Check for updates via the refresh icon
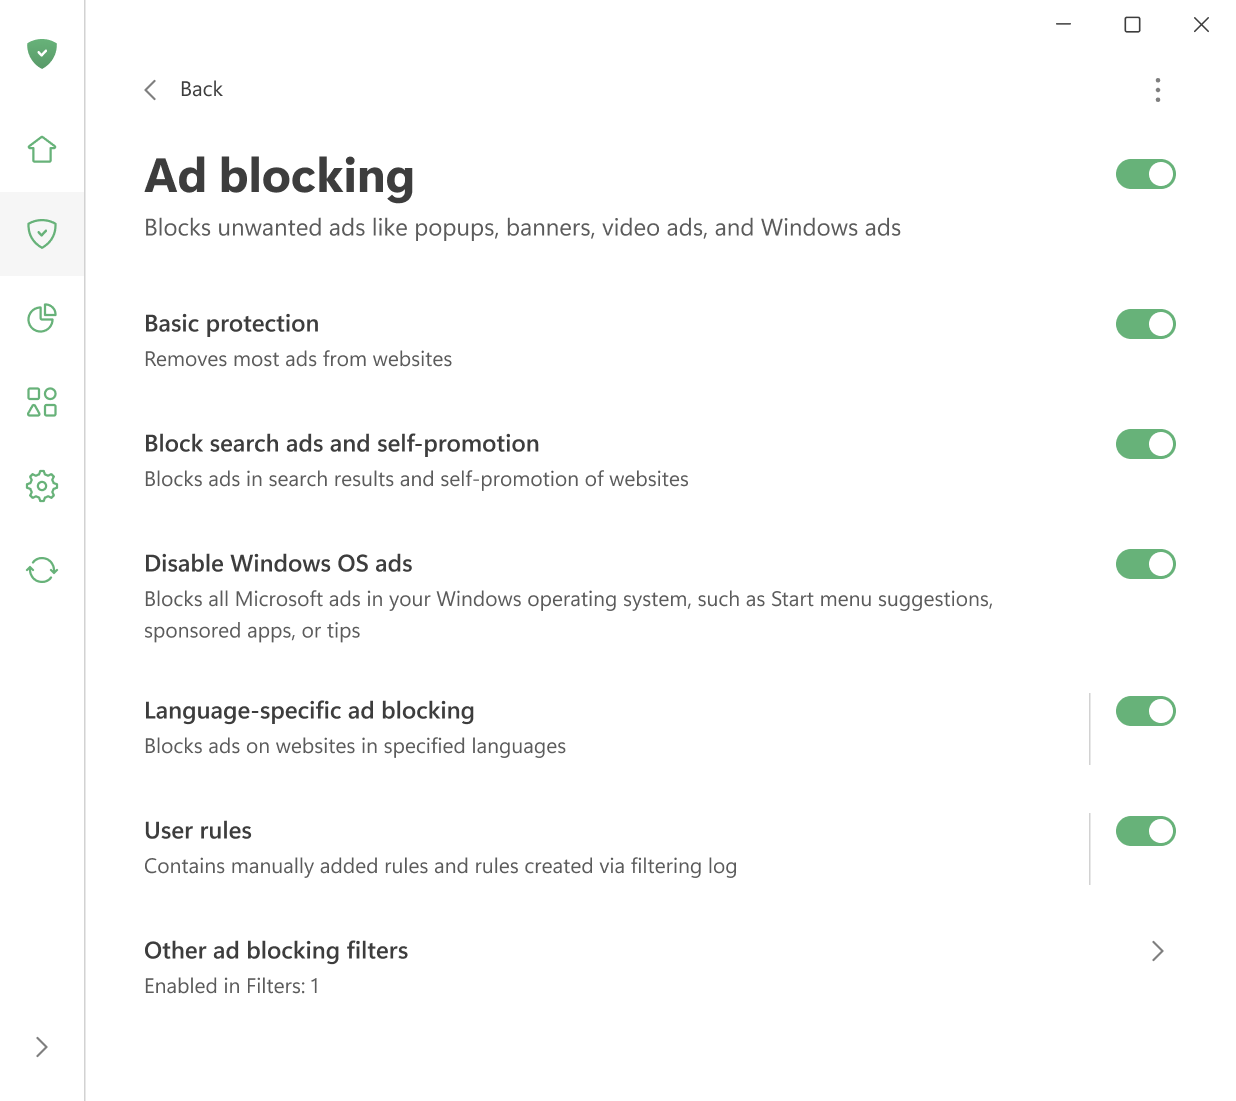 point(42,569)
